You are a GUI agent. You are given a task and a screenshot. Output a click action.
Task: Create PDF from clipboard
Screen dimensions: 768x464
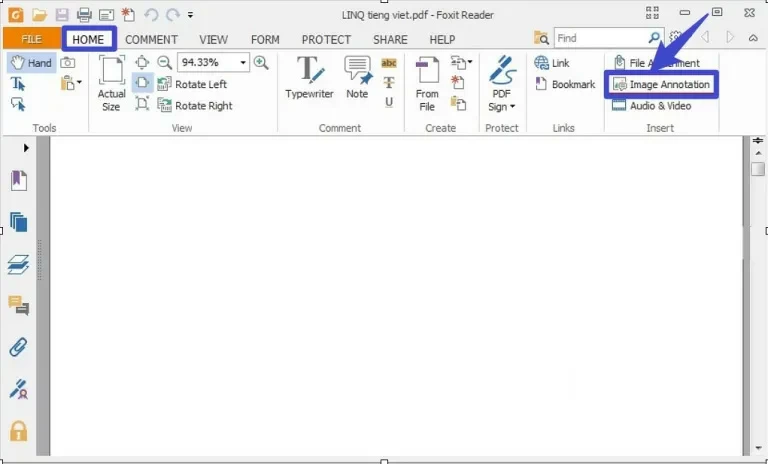click(458, 103)
